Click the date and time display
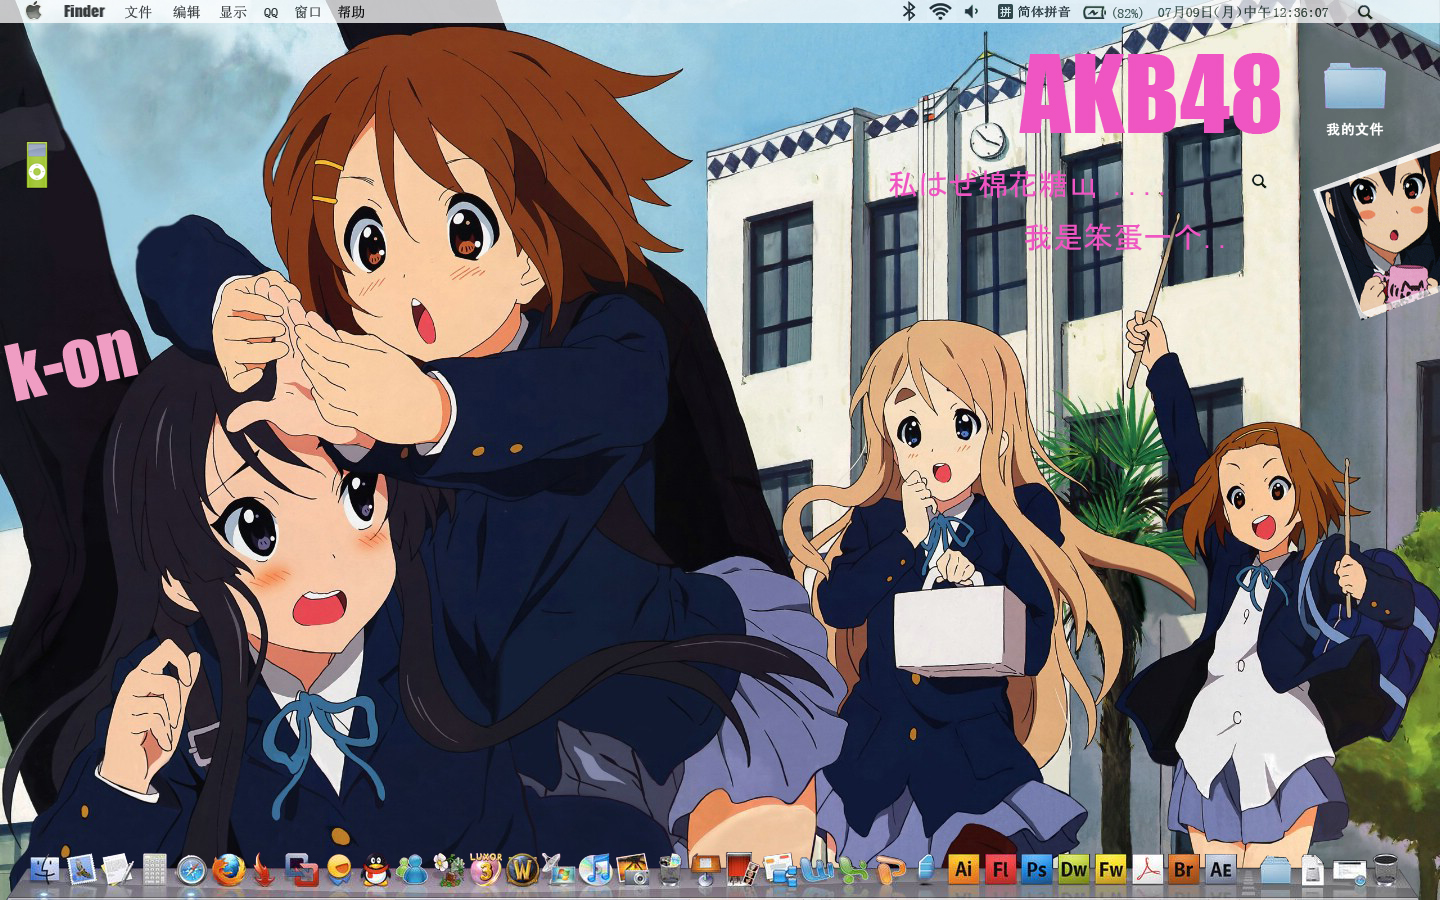This screenshot has width=1440, height=900. (1243, 12)
